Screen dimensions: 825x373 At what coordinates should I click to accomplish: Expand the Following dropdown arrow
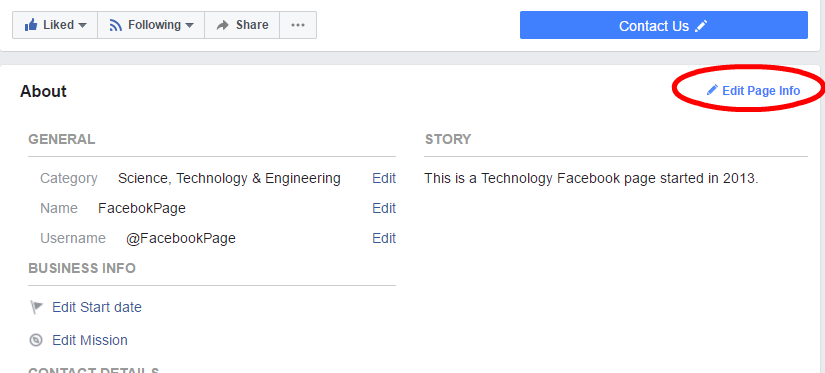tap(189, 25)
